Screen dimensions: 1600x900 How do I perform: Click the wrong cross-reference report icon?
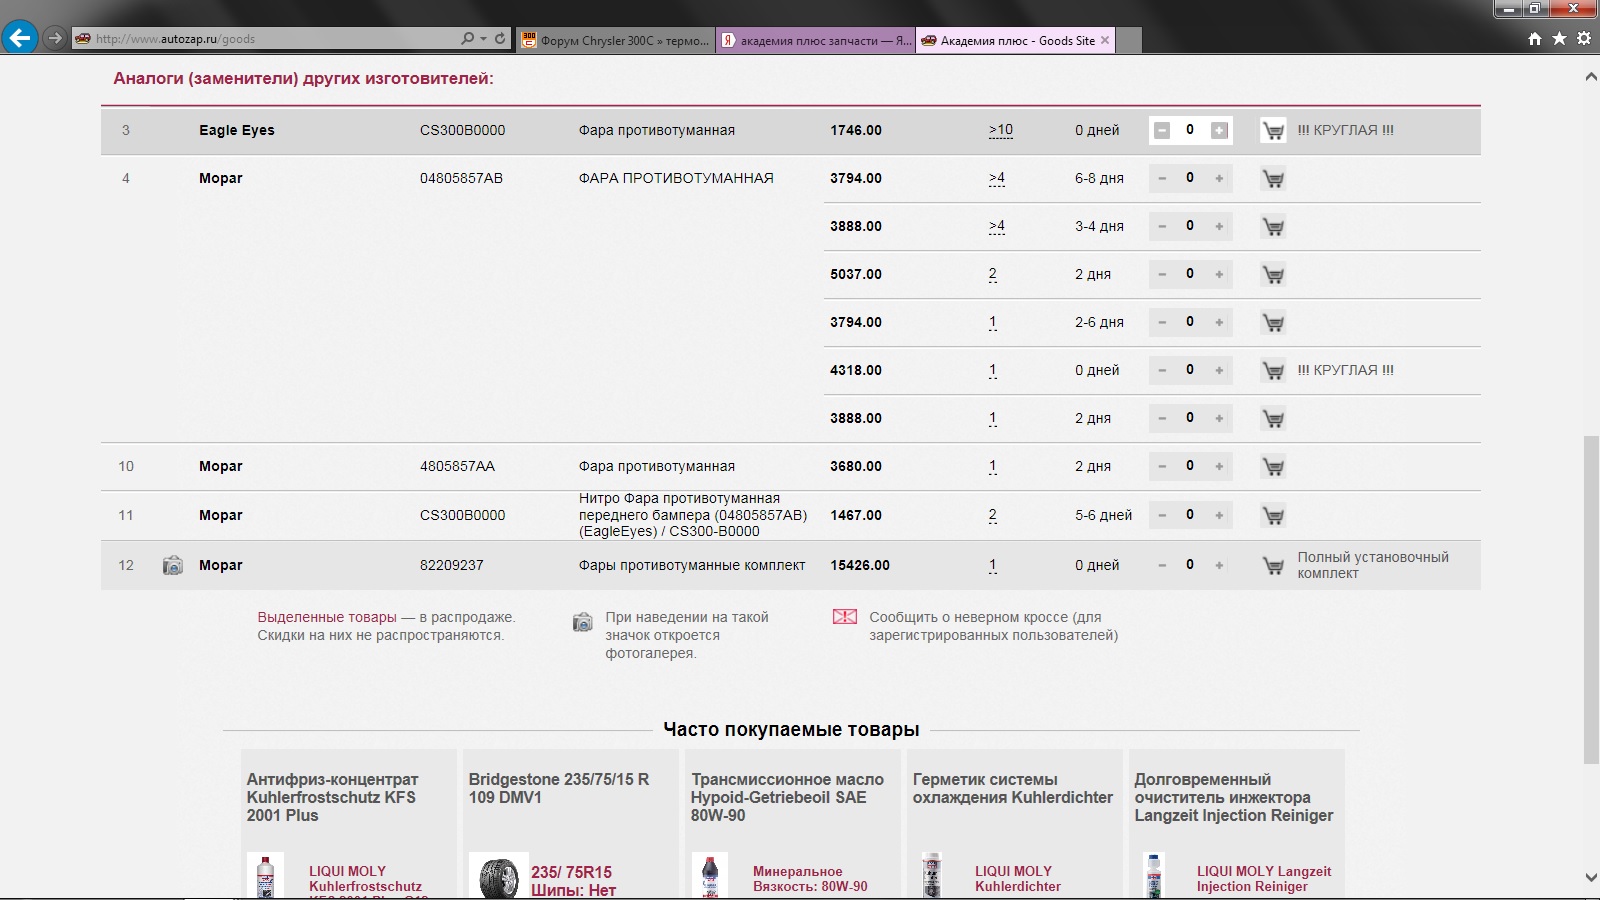[x=845, y=616]
